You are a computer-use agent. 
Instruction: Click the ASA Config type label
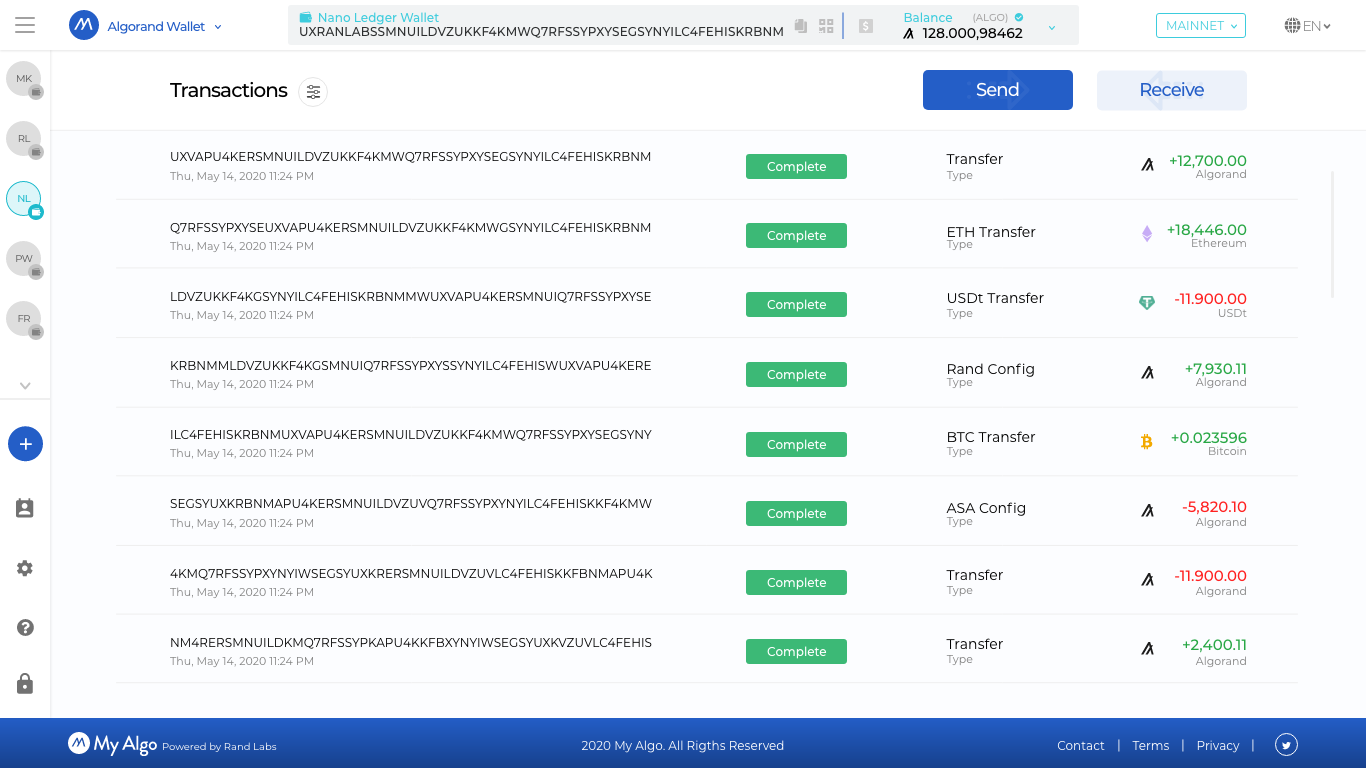coord(986,508)
